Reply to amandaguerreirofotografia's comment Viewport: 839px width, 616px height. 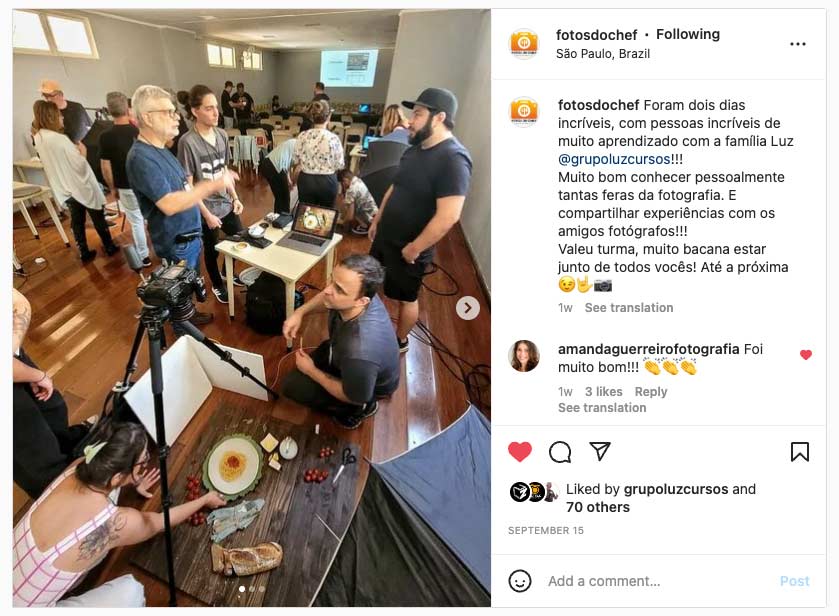[651, 392]
